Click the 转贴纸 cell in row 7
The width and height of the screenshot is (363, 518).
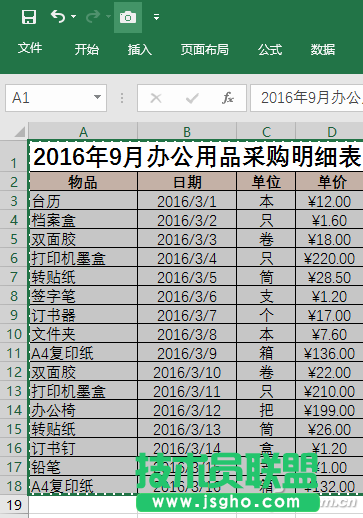click(x=83, y=277)
